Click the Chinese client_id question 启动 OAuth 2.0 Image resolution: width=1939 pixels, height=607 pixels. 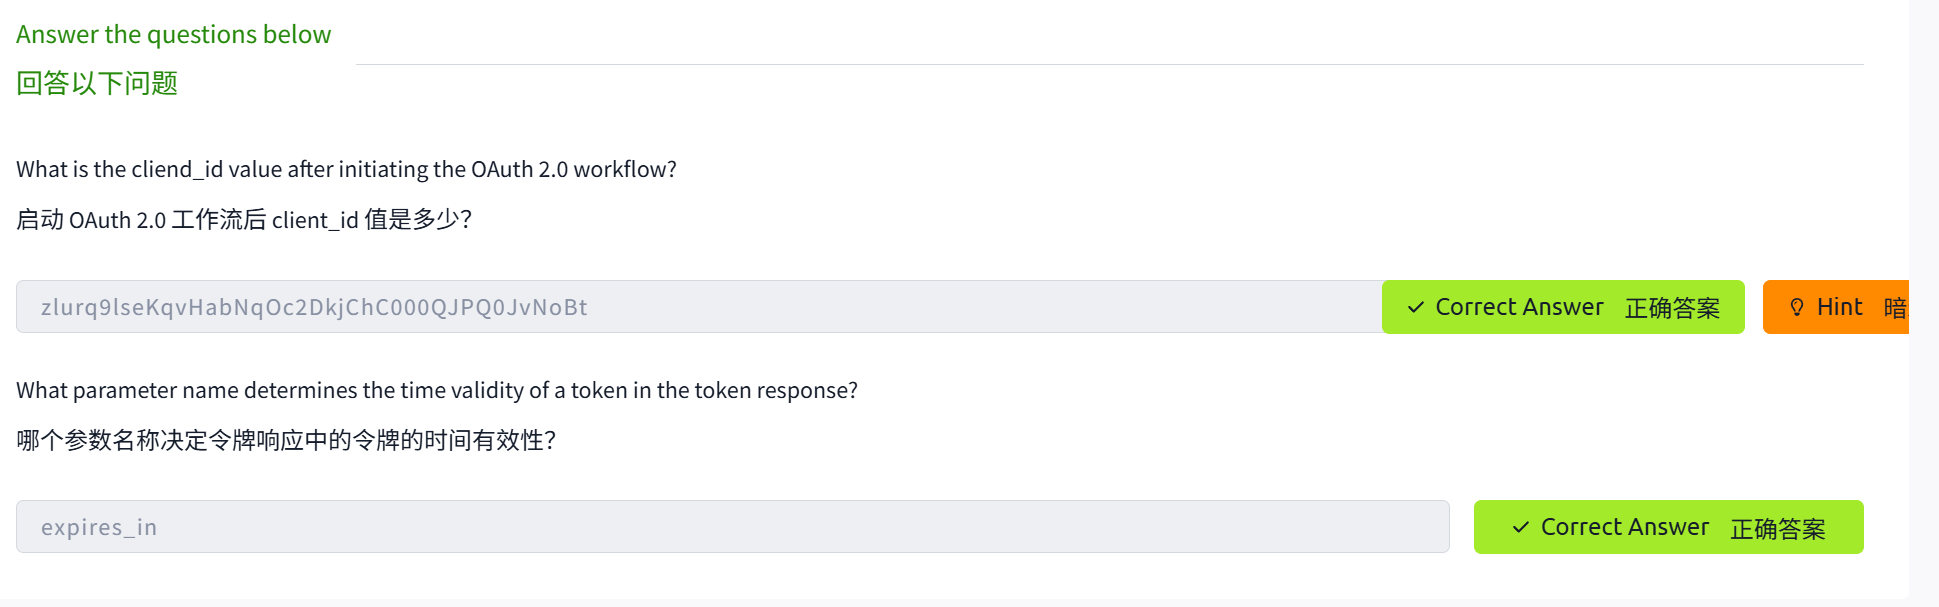(x=243, y=220)
